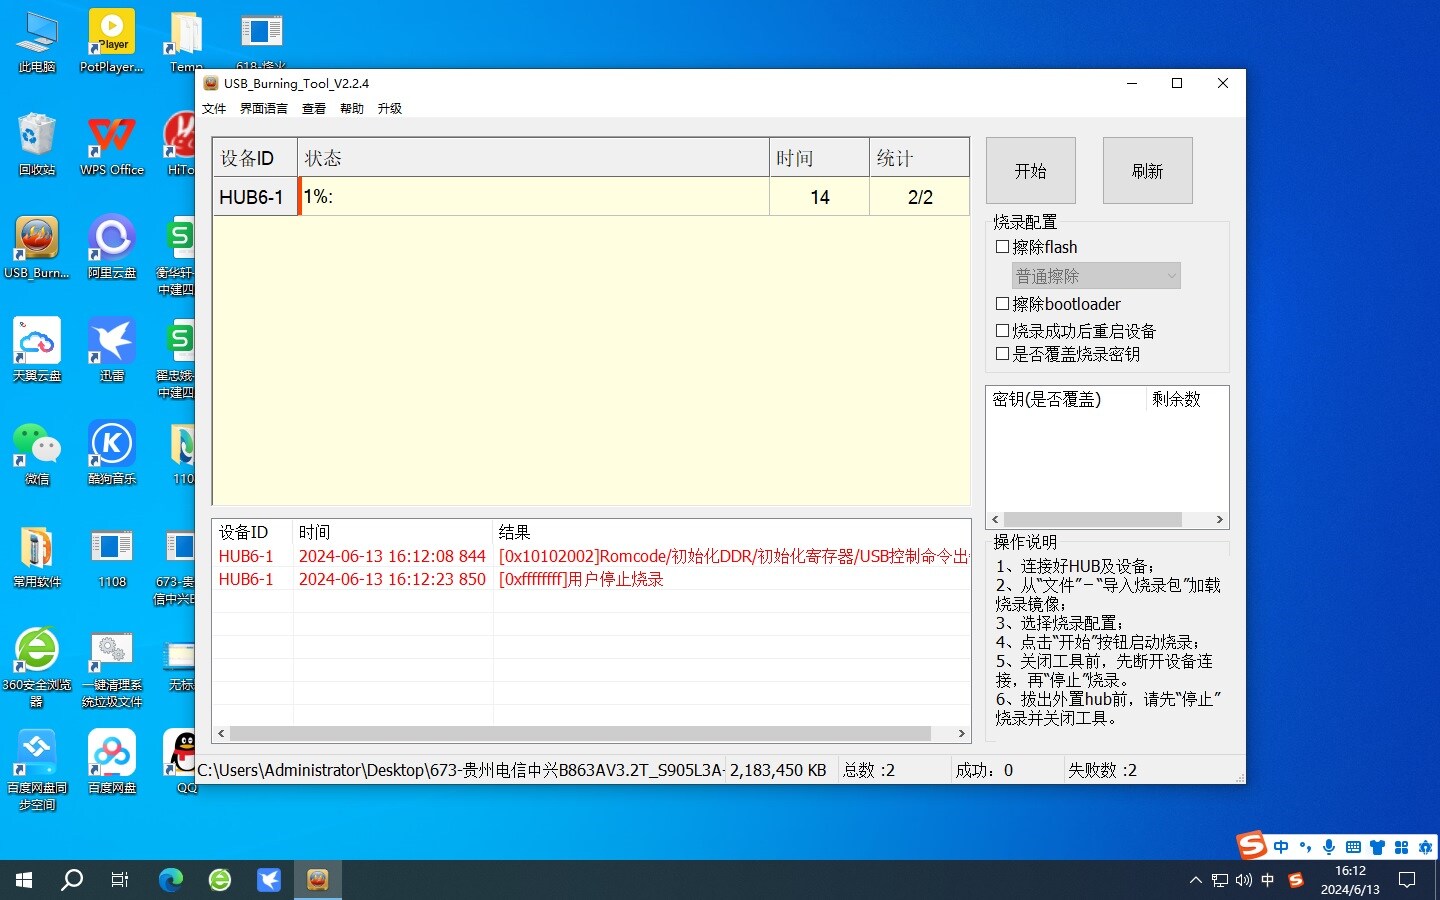Click the 总数 :2 status entry
This screenshot has width=1440, height=900.
click(x=869, y=770)
